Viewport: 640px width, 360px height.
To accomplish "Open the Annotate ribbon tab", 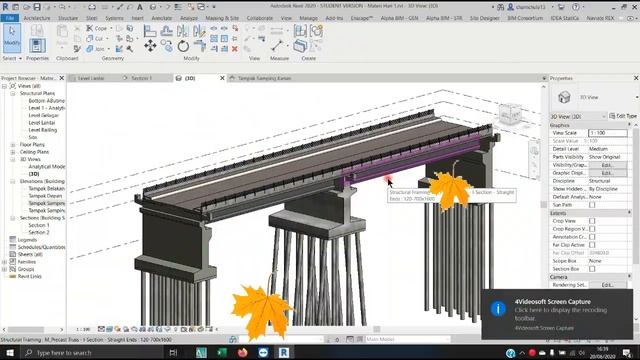I will [162, 18].
